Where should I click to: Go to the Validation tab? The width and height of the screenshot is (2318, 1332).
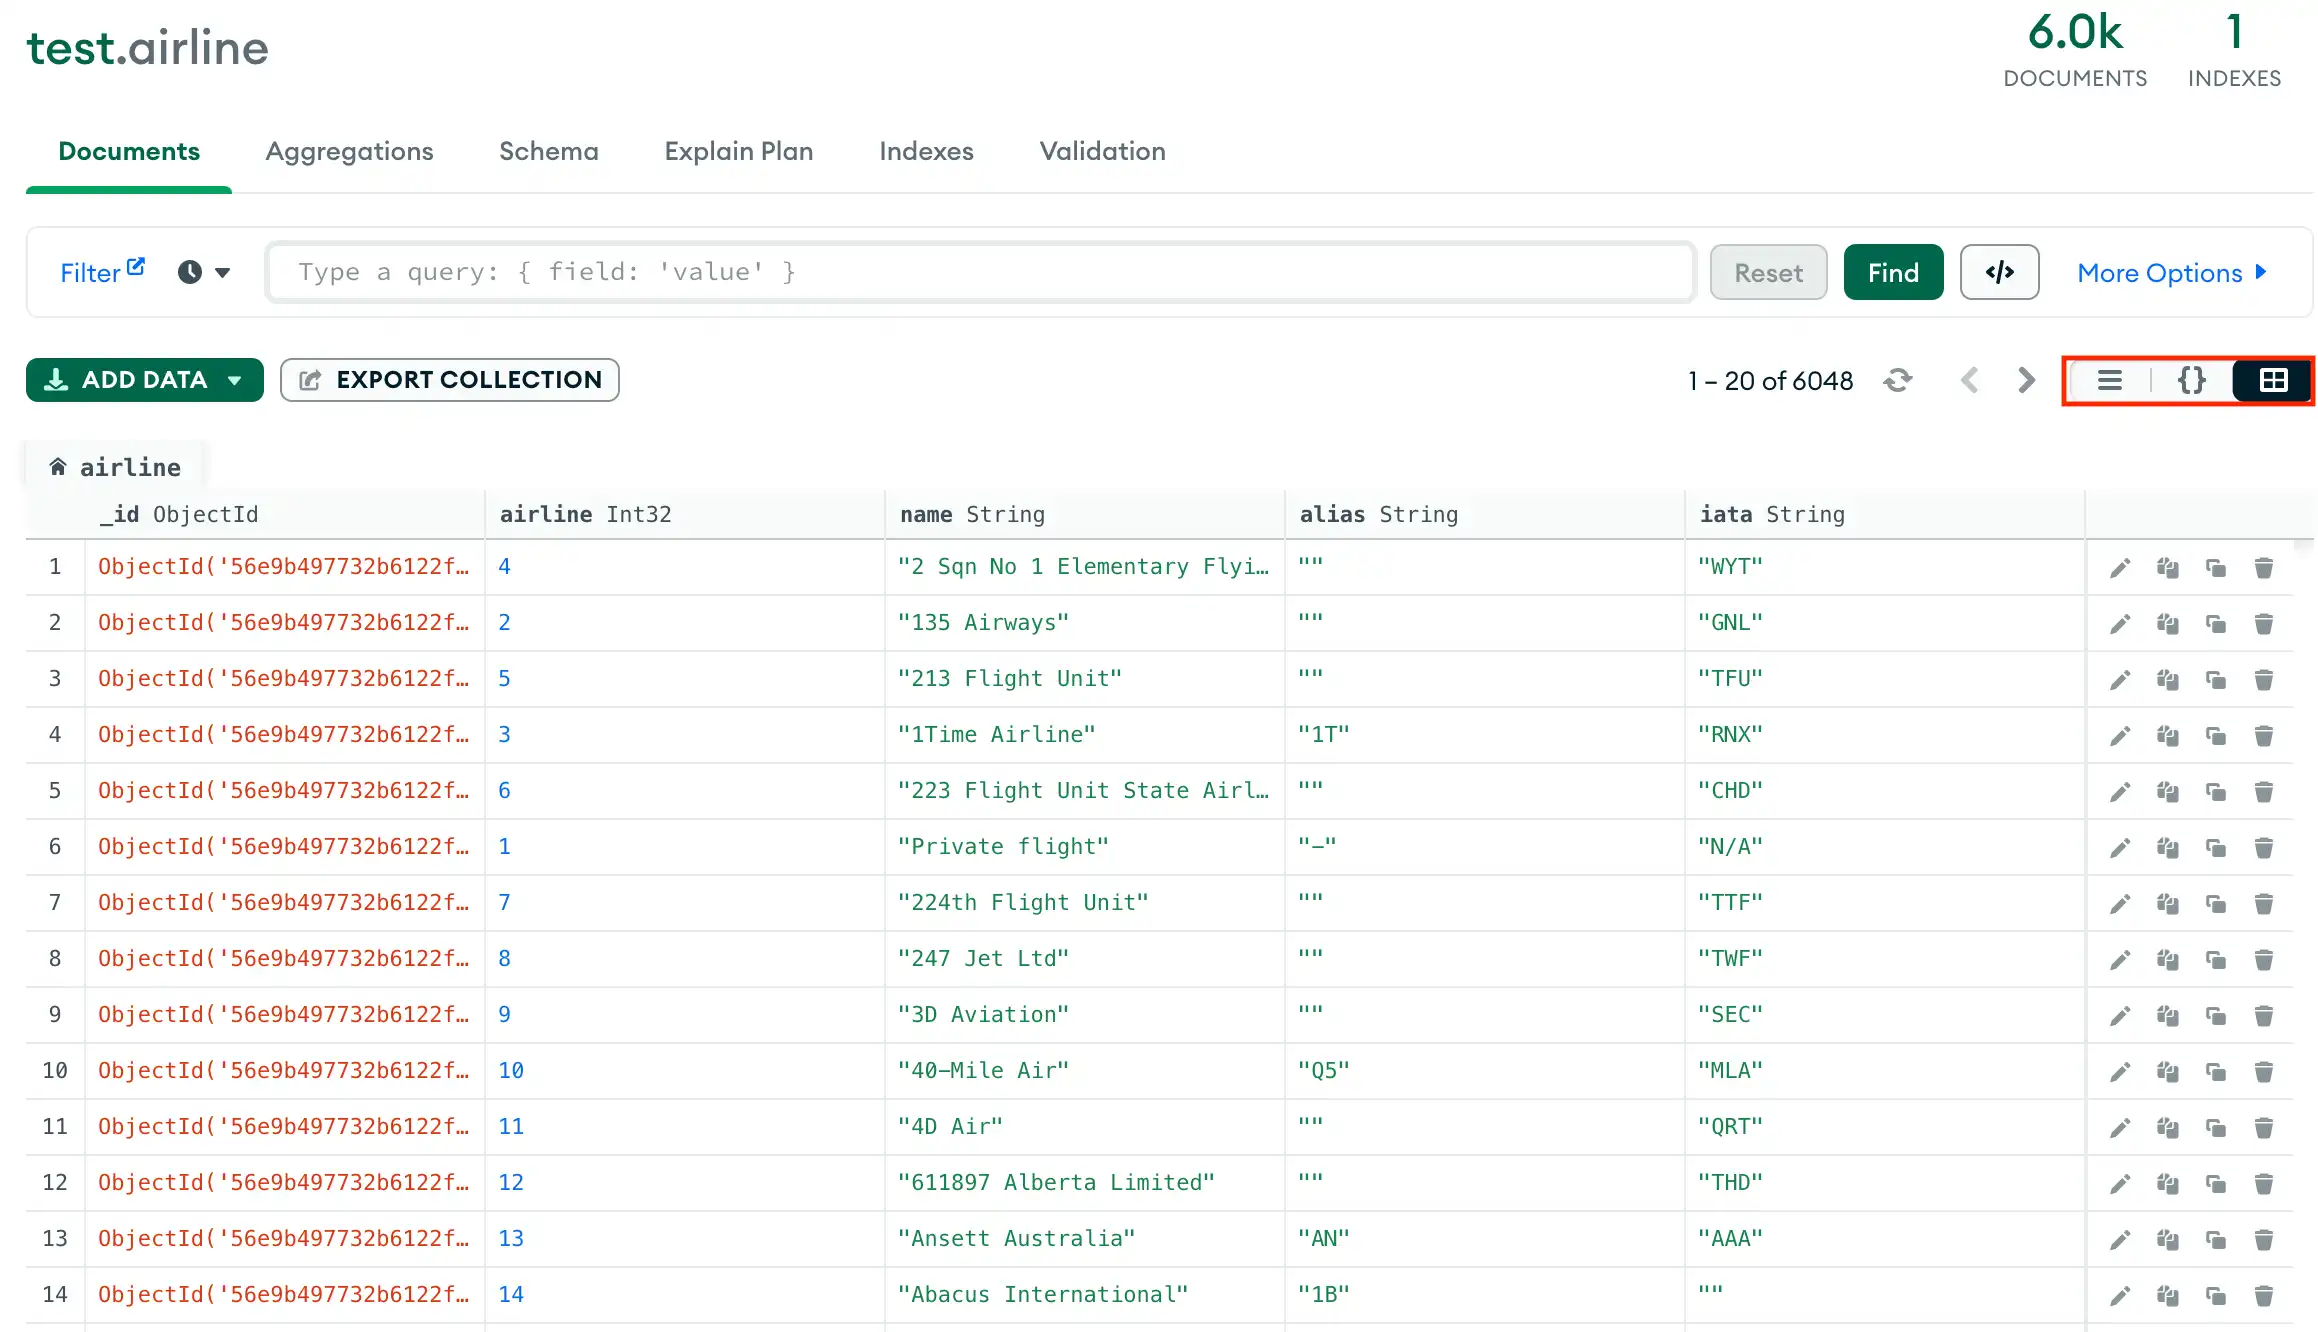pyautogui.click(x=1102, y=151)
